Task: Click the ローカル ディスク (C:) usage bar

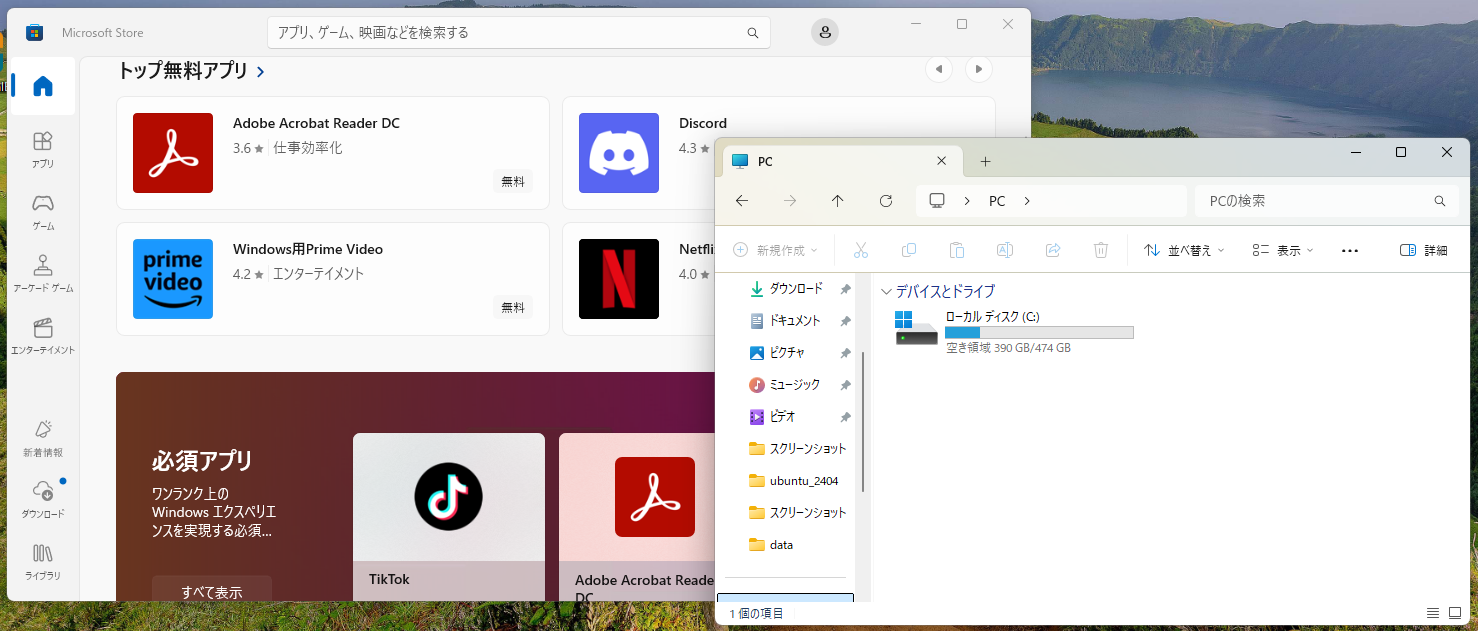Action: 1039,332
